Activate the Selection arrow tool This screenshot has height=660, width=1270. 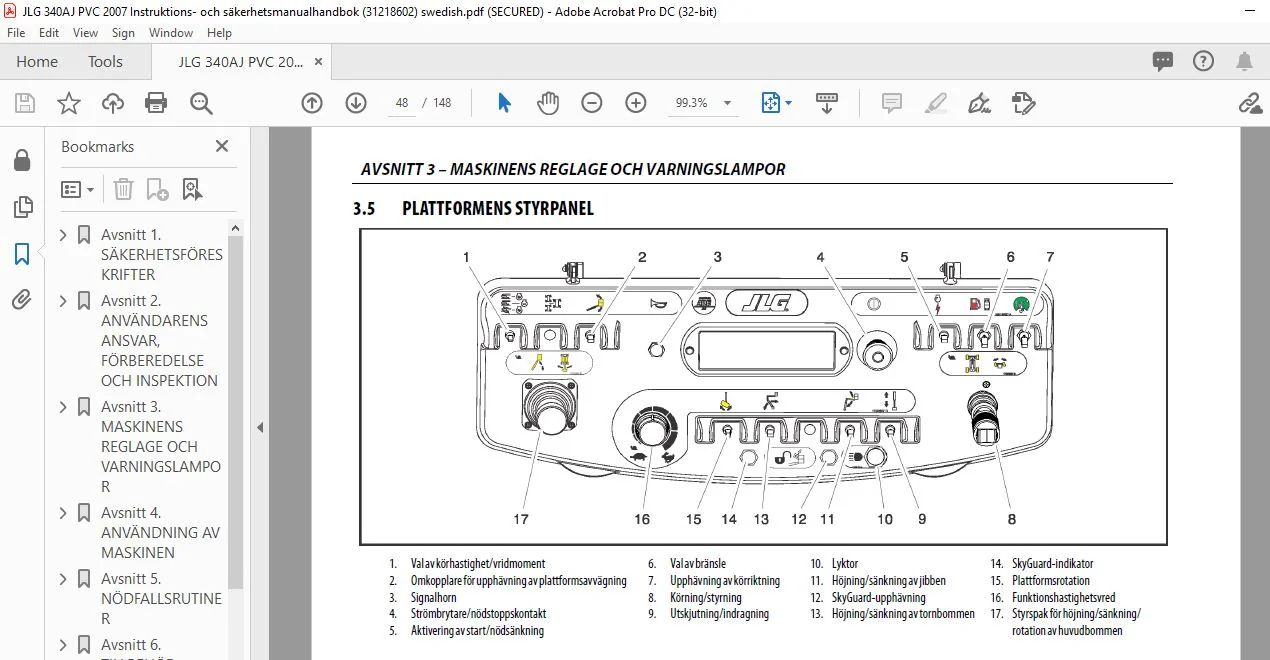click(504, 103)
